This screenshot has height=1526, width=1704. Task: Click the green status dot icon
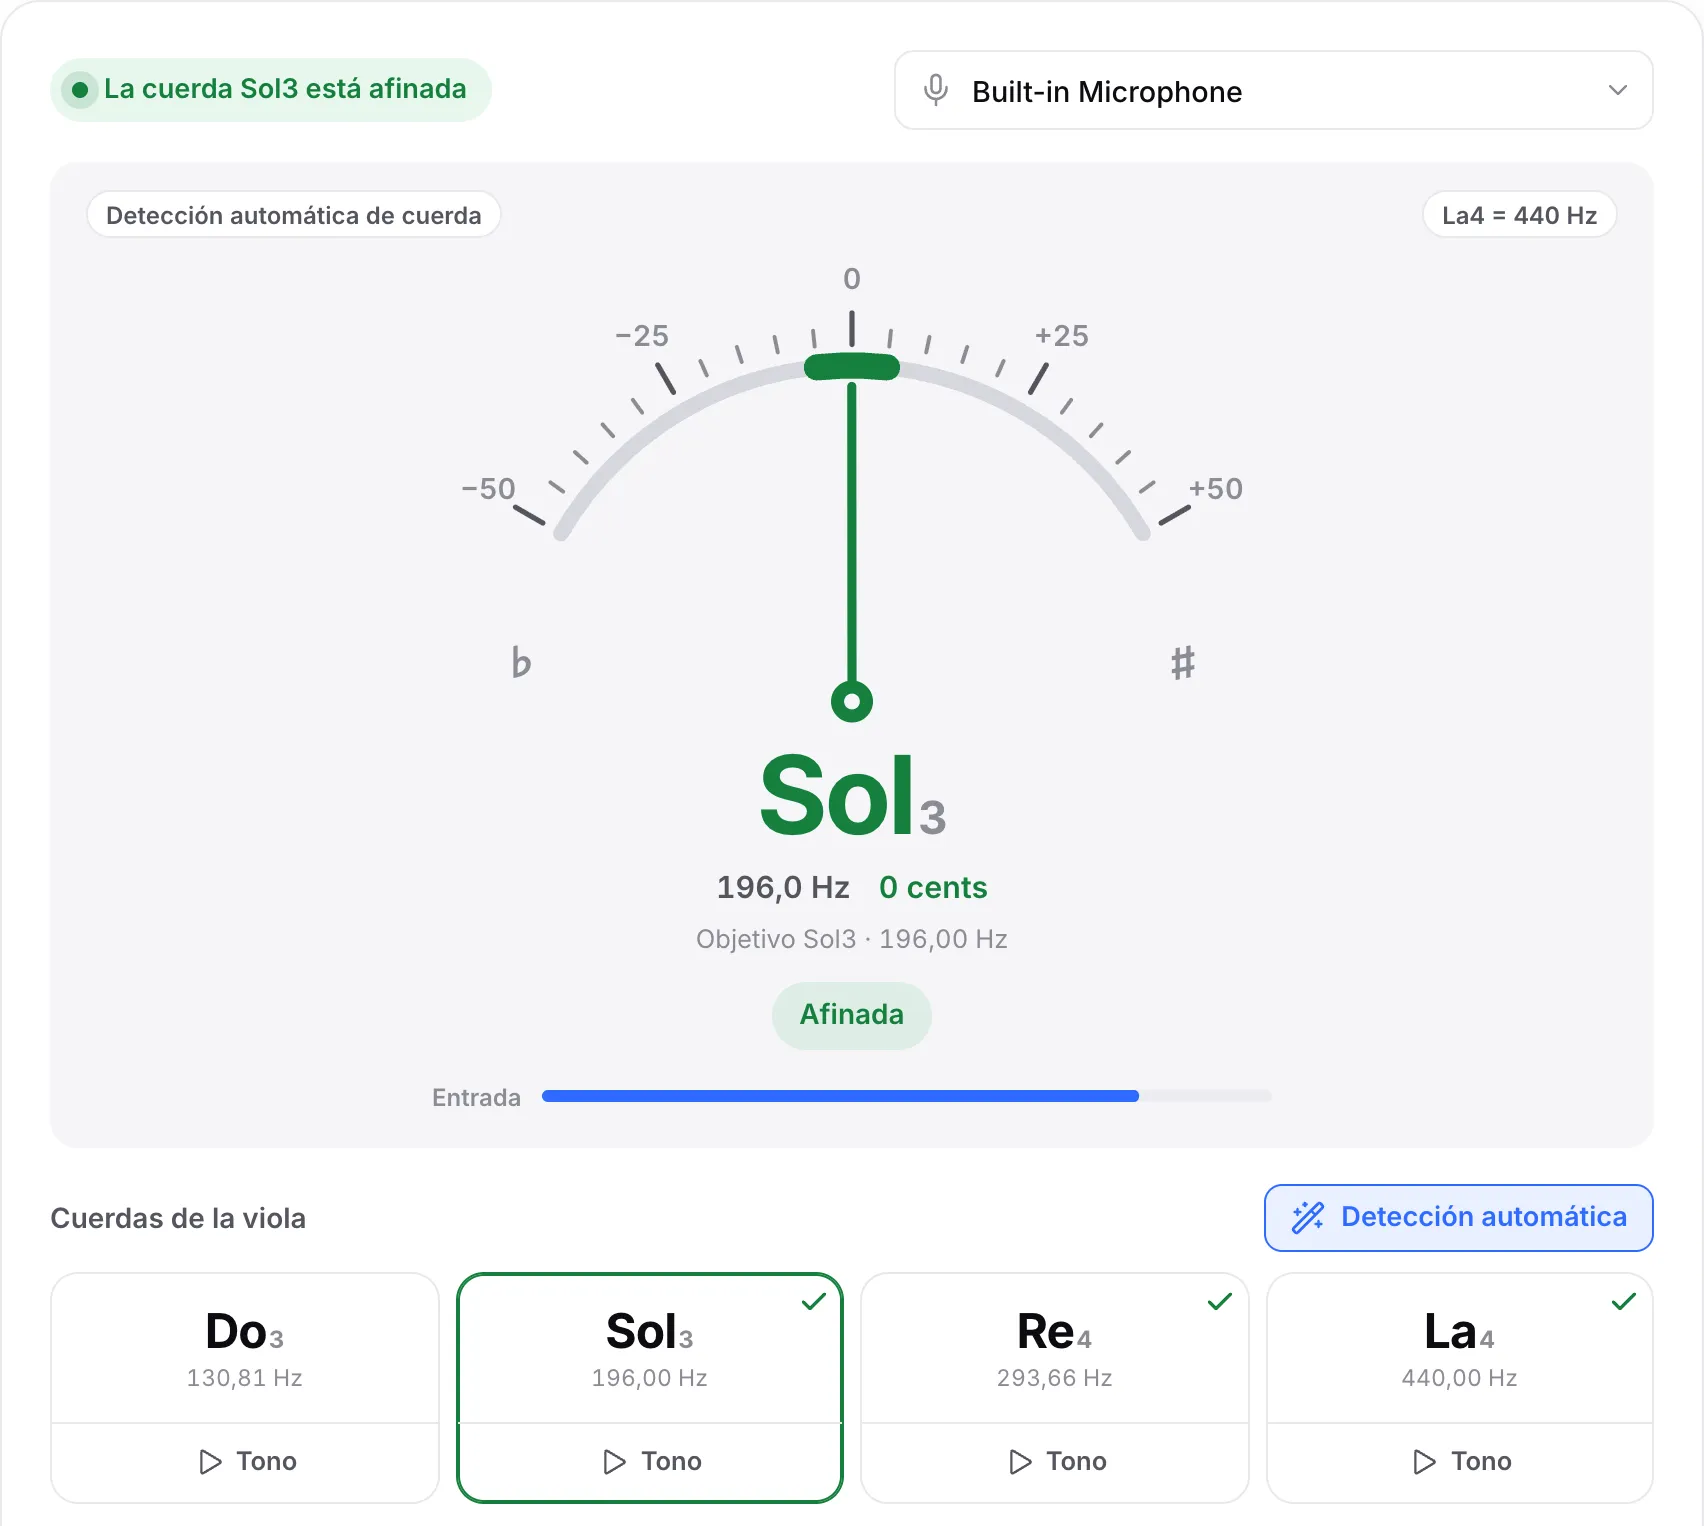(80, 90)
